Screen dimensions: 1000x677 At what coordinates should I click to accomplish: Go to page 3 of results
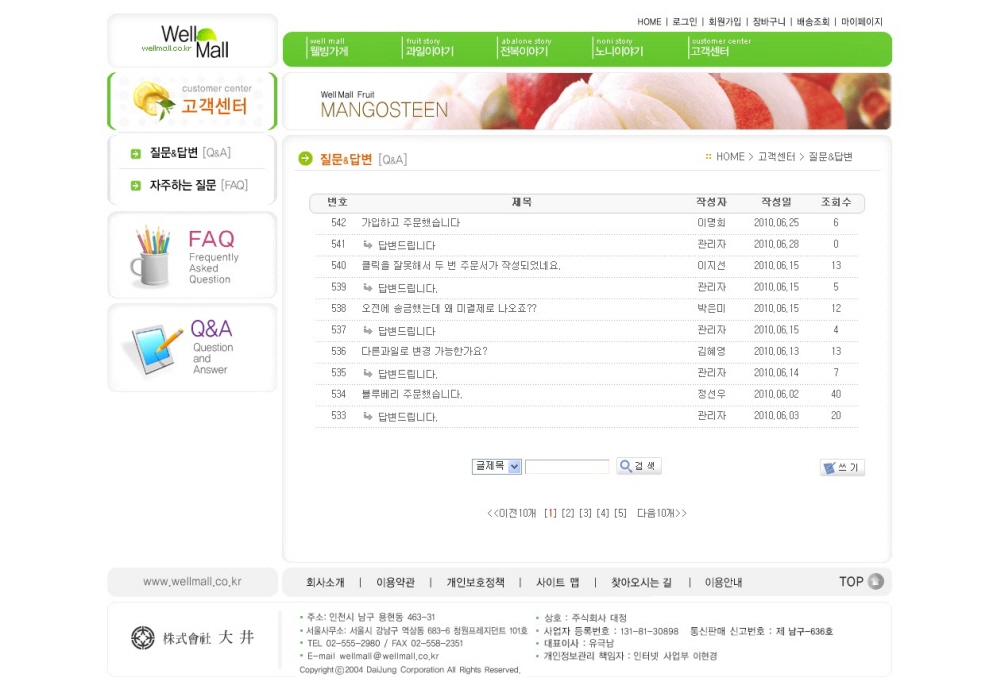[x=586, y=513]
